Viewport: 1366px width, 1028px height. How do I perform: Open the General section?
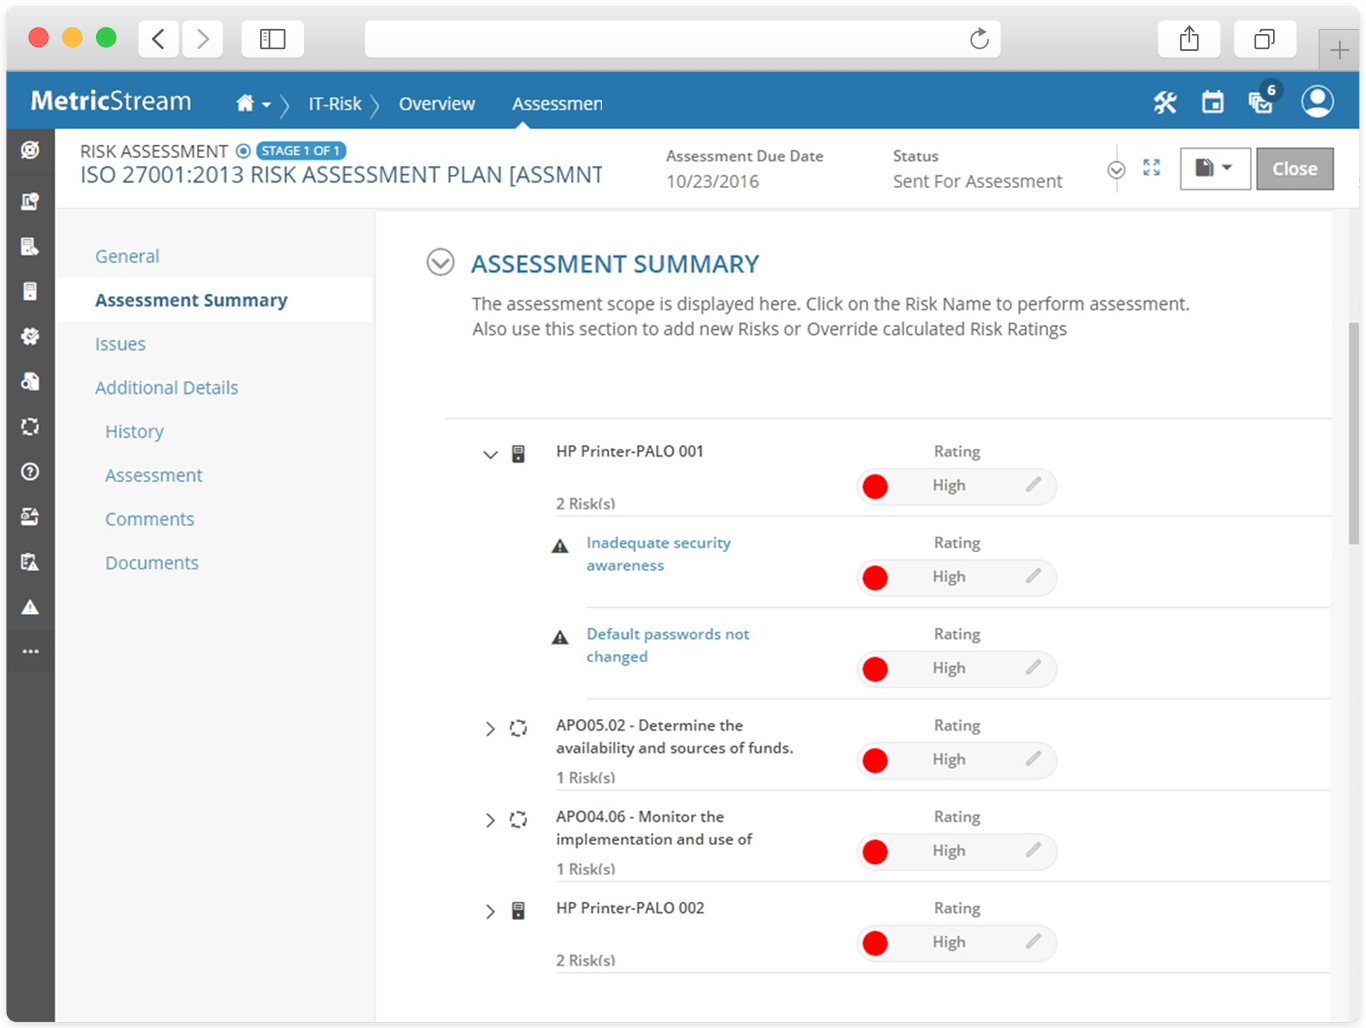(127, 256)
